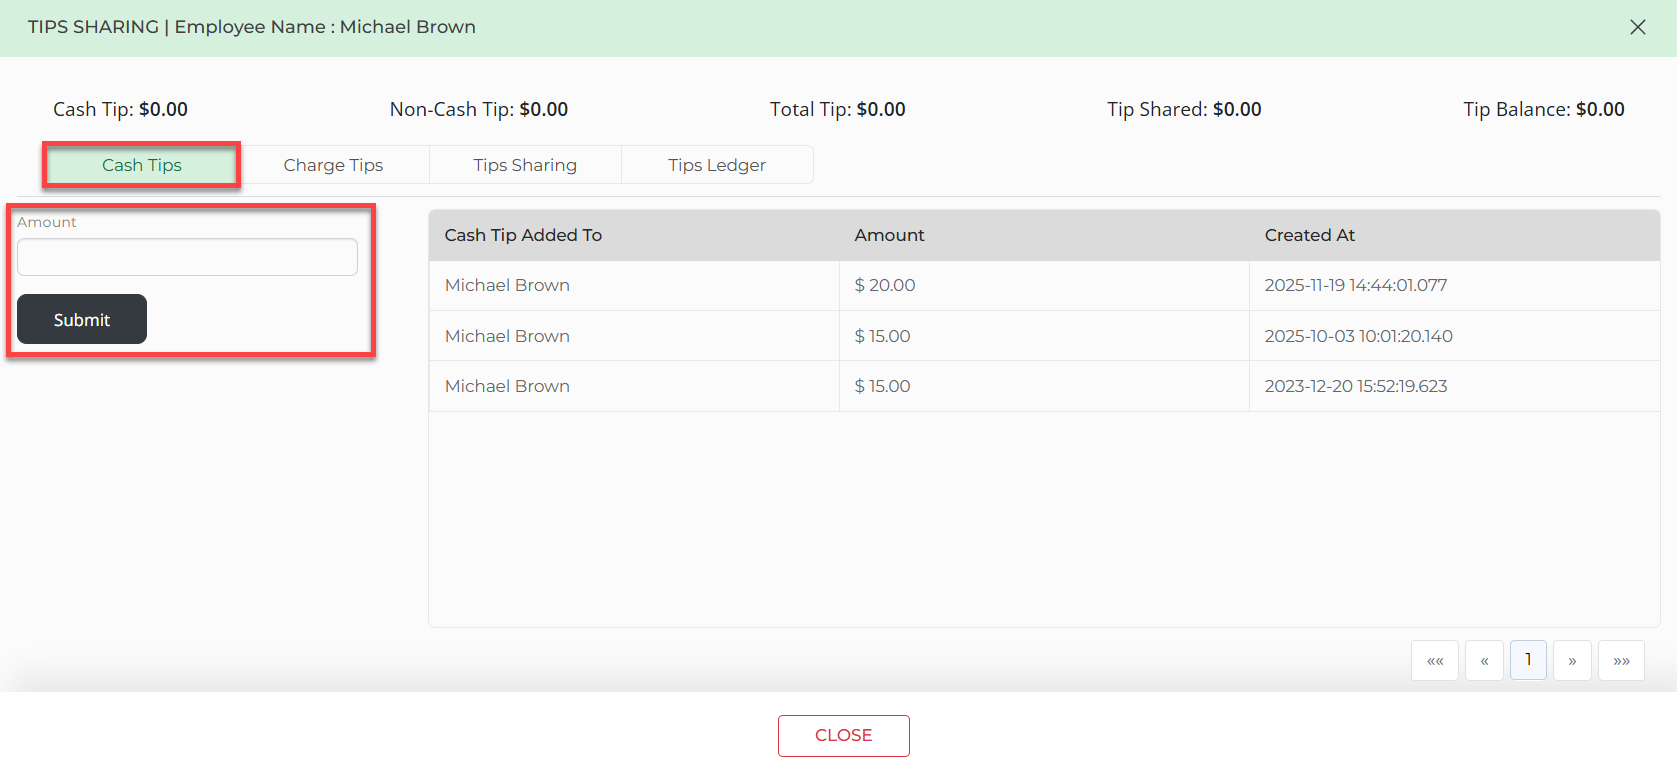Go to previous page of results

(1484, 661)
